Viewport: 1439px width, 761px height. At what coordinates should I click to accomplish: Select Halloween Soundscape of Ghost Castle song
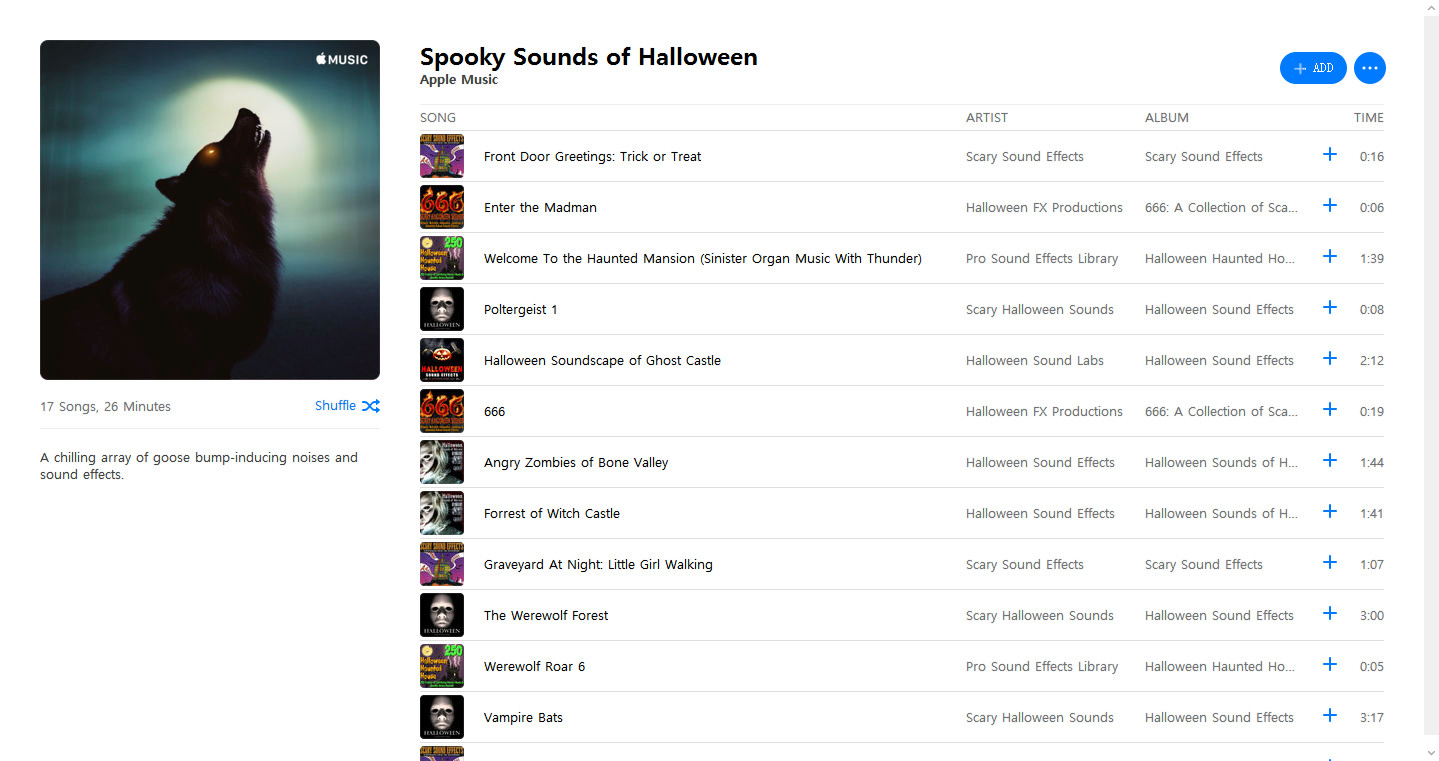602,361
